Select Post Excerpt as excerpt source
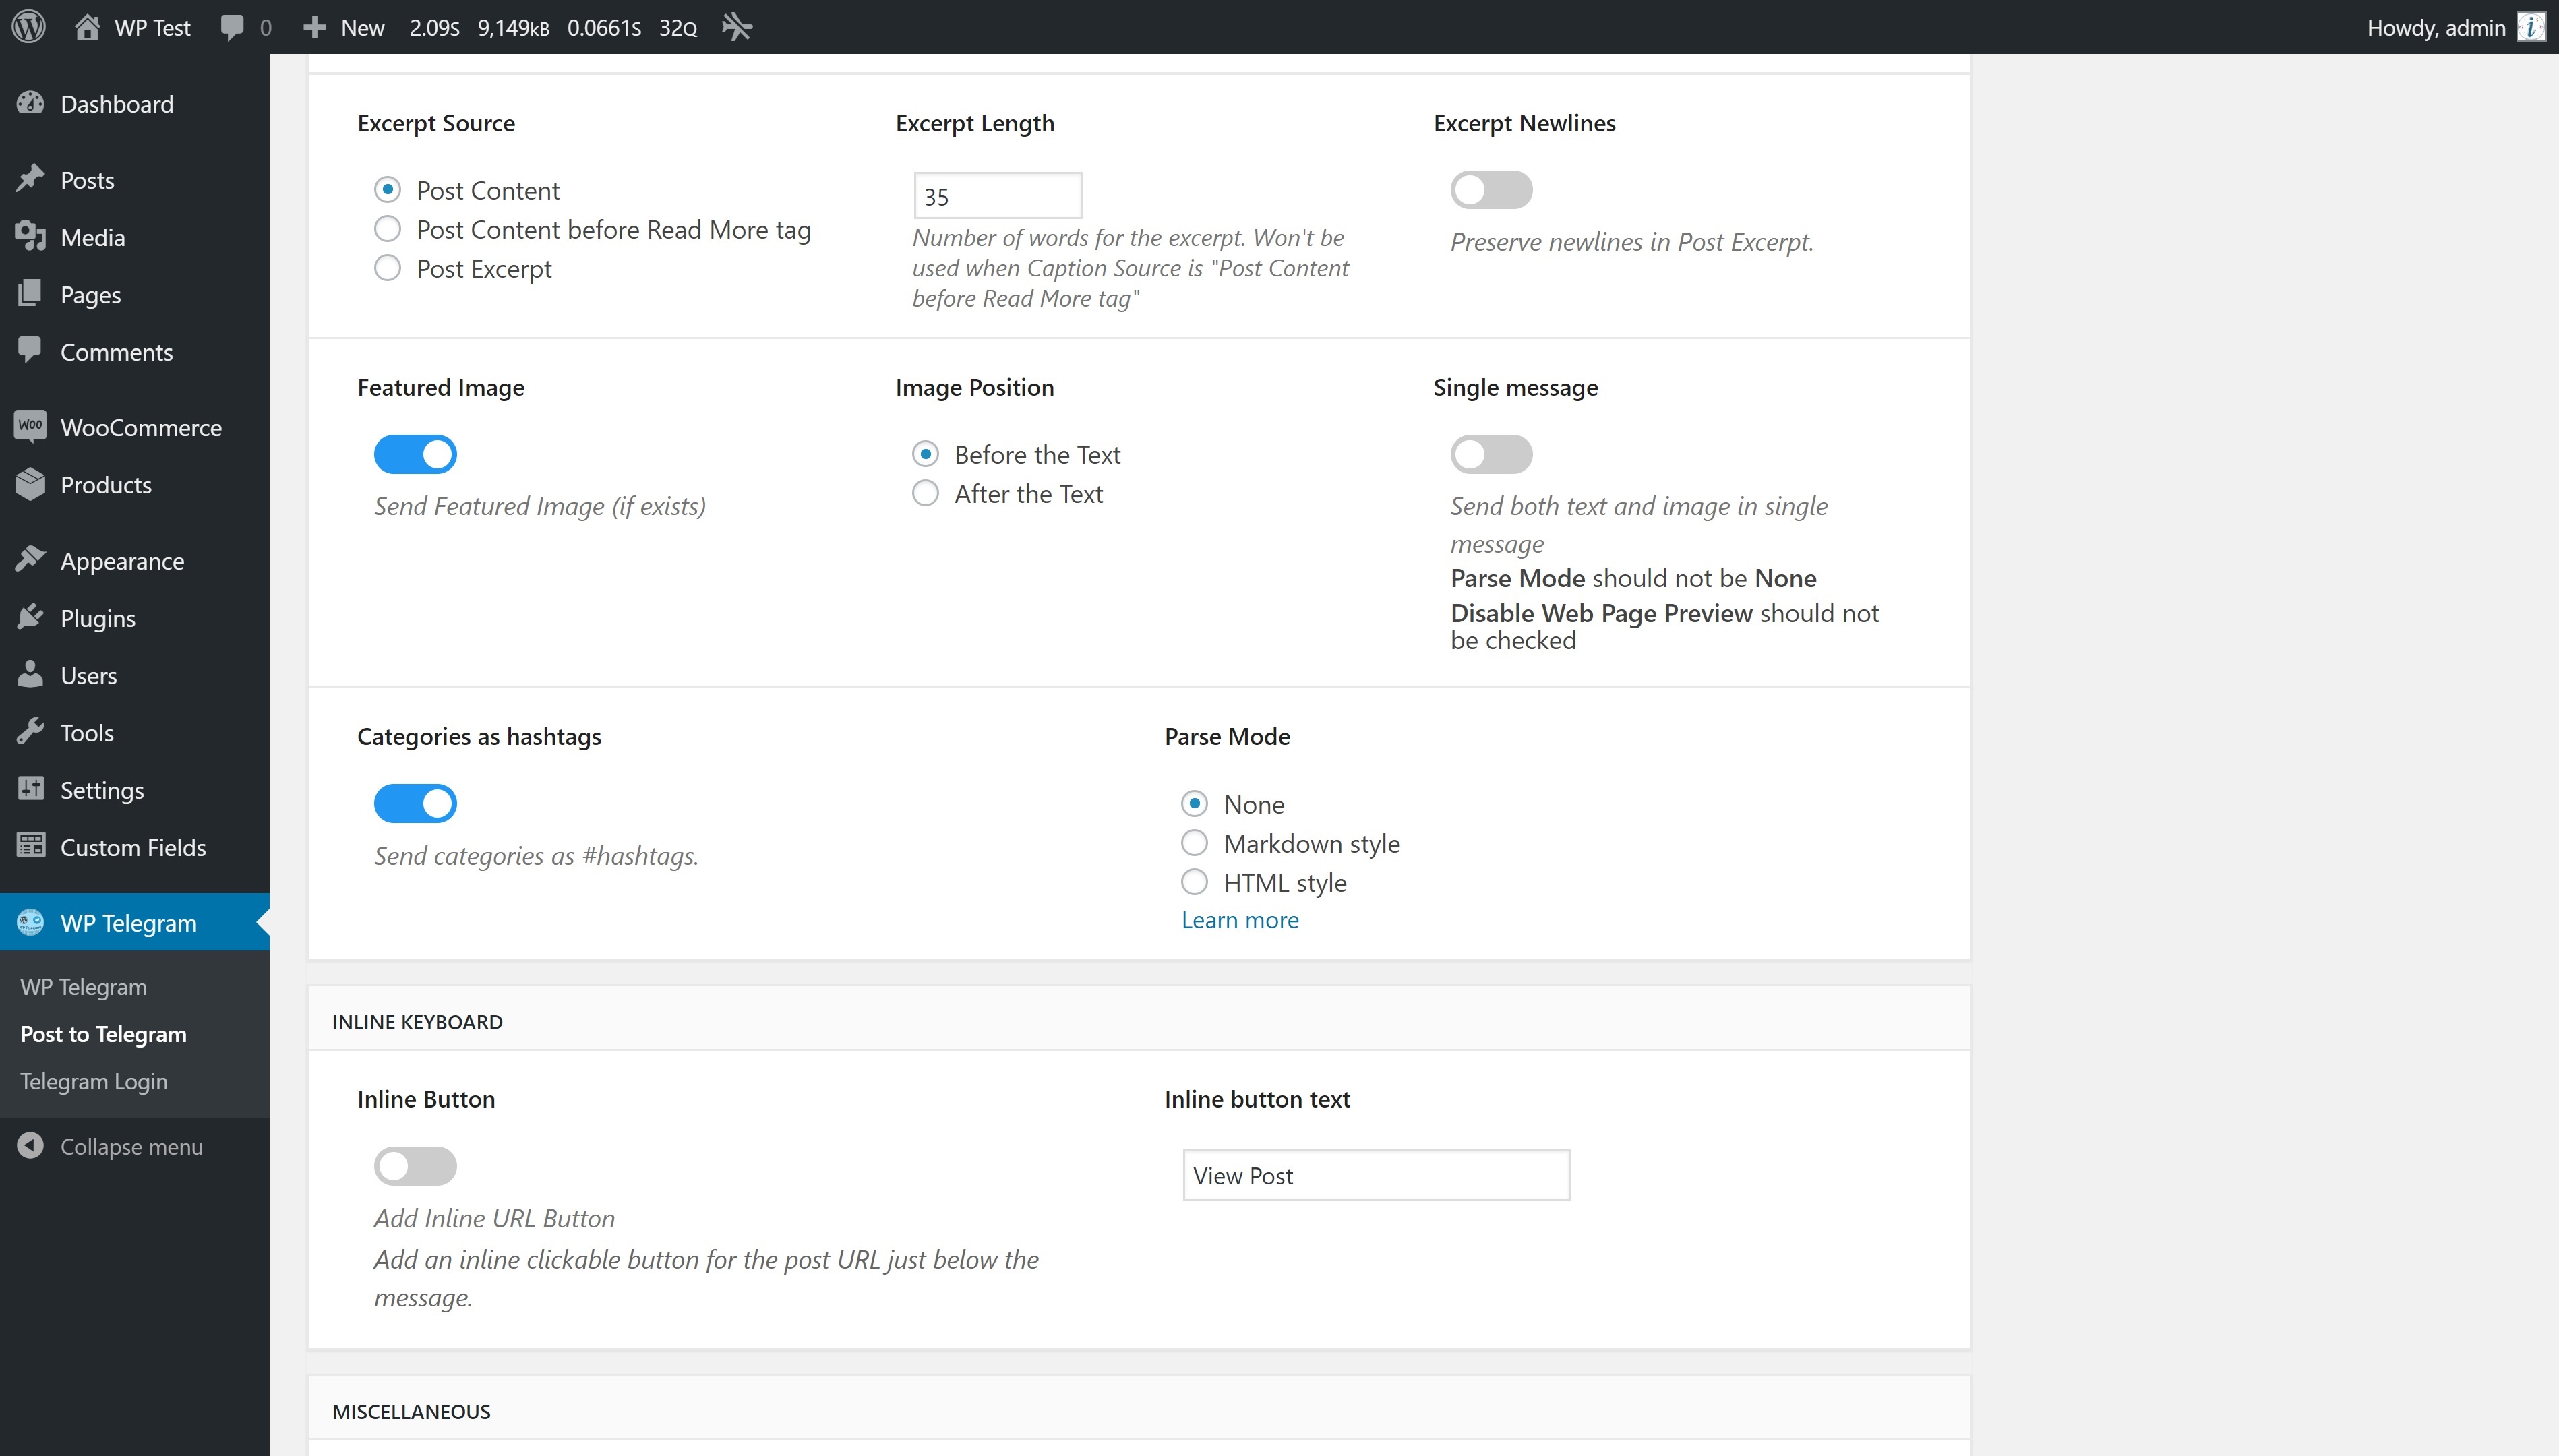 387,268
